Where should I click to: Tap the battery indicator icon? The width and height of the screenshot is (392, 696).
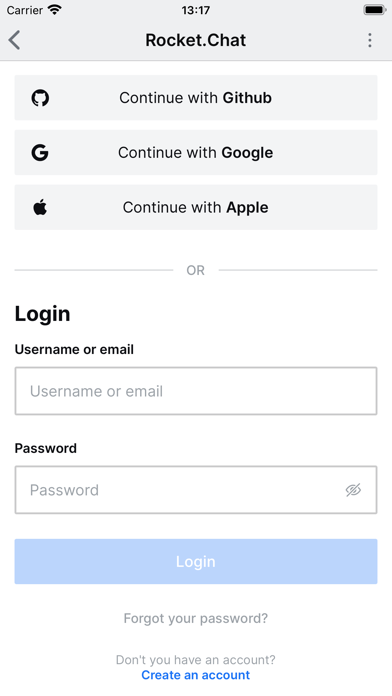tap(374, 10)
